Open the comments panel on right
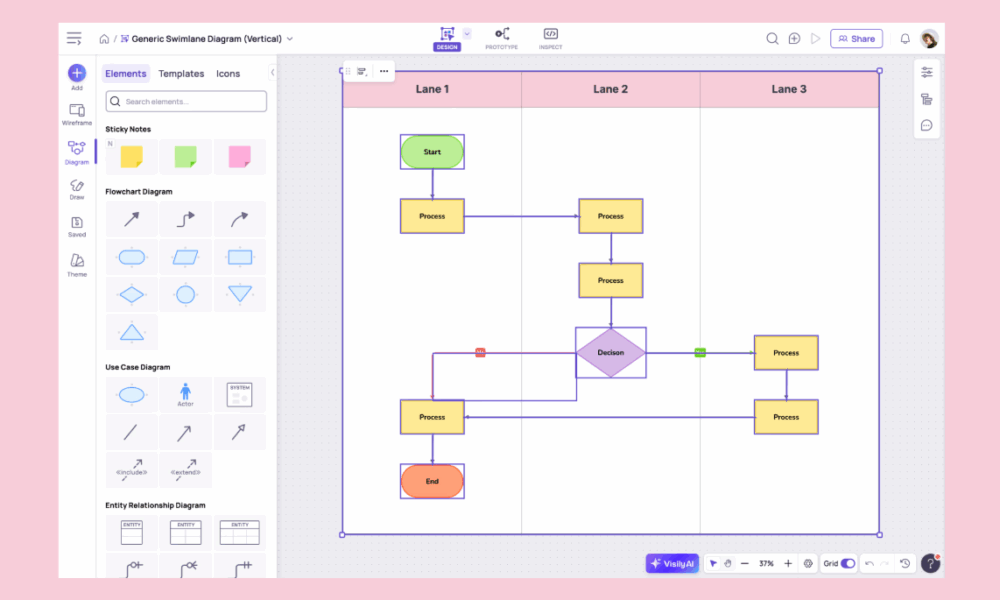The image size is (1000, 600). click(927, 126)
